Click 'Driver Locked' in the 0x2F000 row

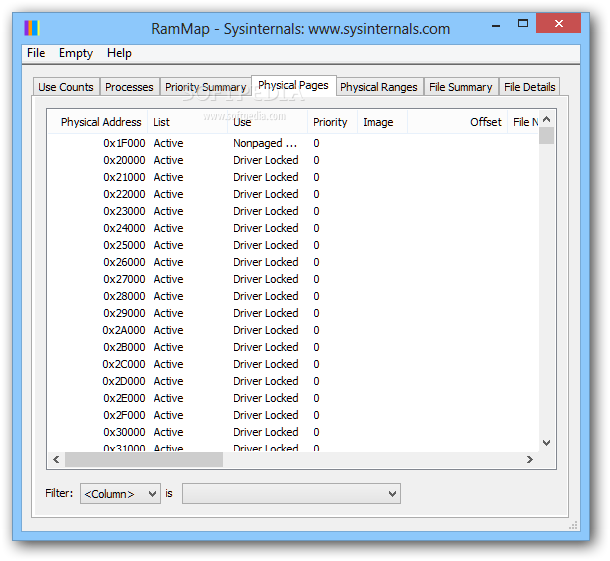tap(266, 415)
